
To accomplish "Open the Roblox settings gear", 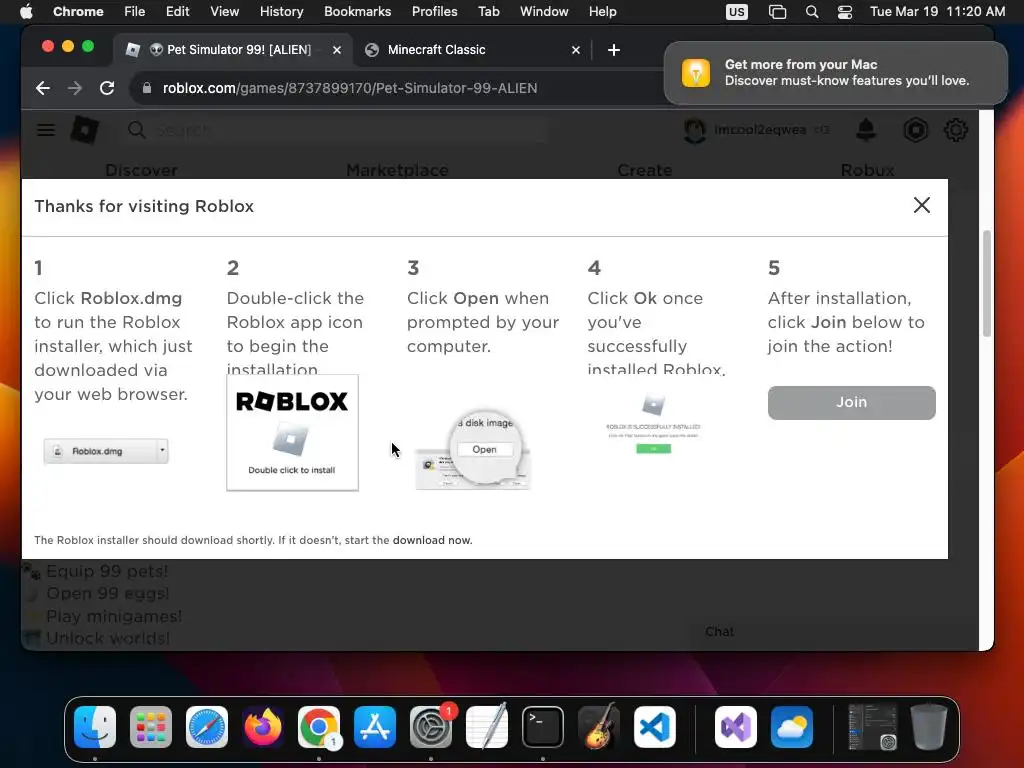I will 955,130.
